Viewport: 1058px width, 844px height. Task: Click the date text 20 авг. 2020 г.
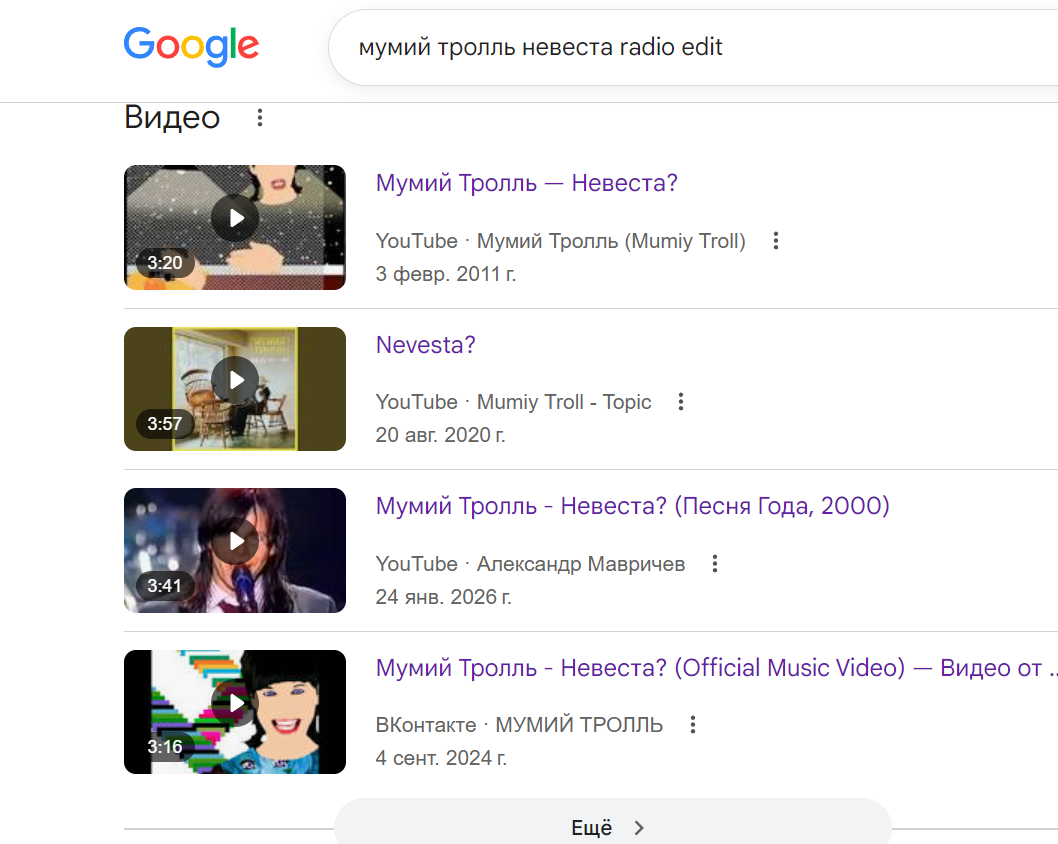(441, 435)
